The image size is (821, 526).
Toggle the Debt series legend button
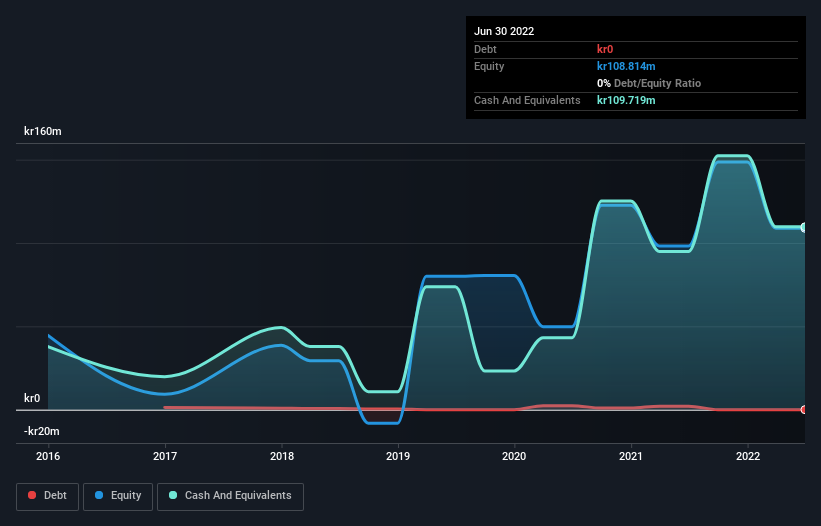[x=47, y=496]
